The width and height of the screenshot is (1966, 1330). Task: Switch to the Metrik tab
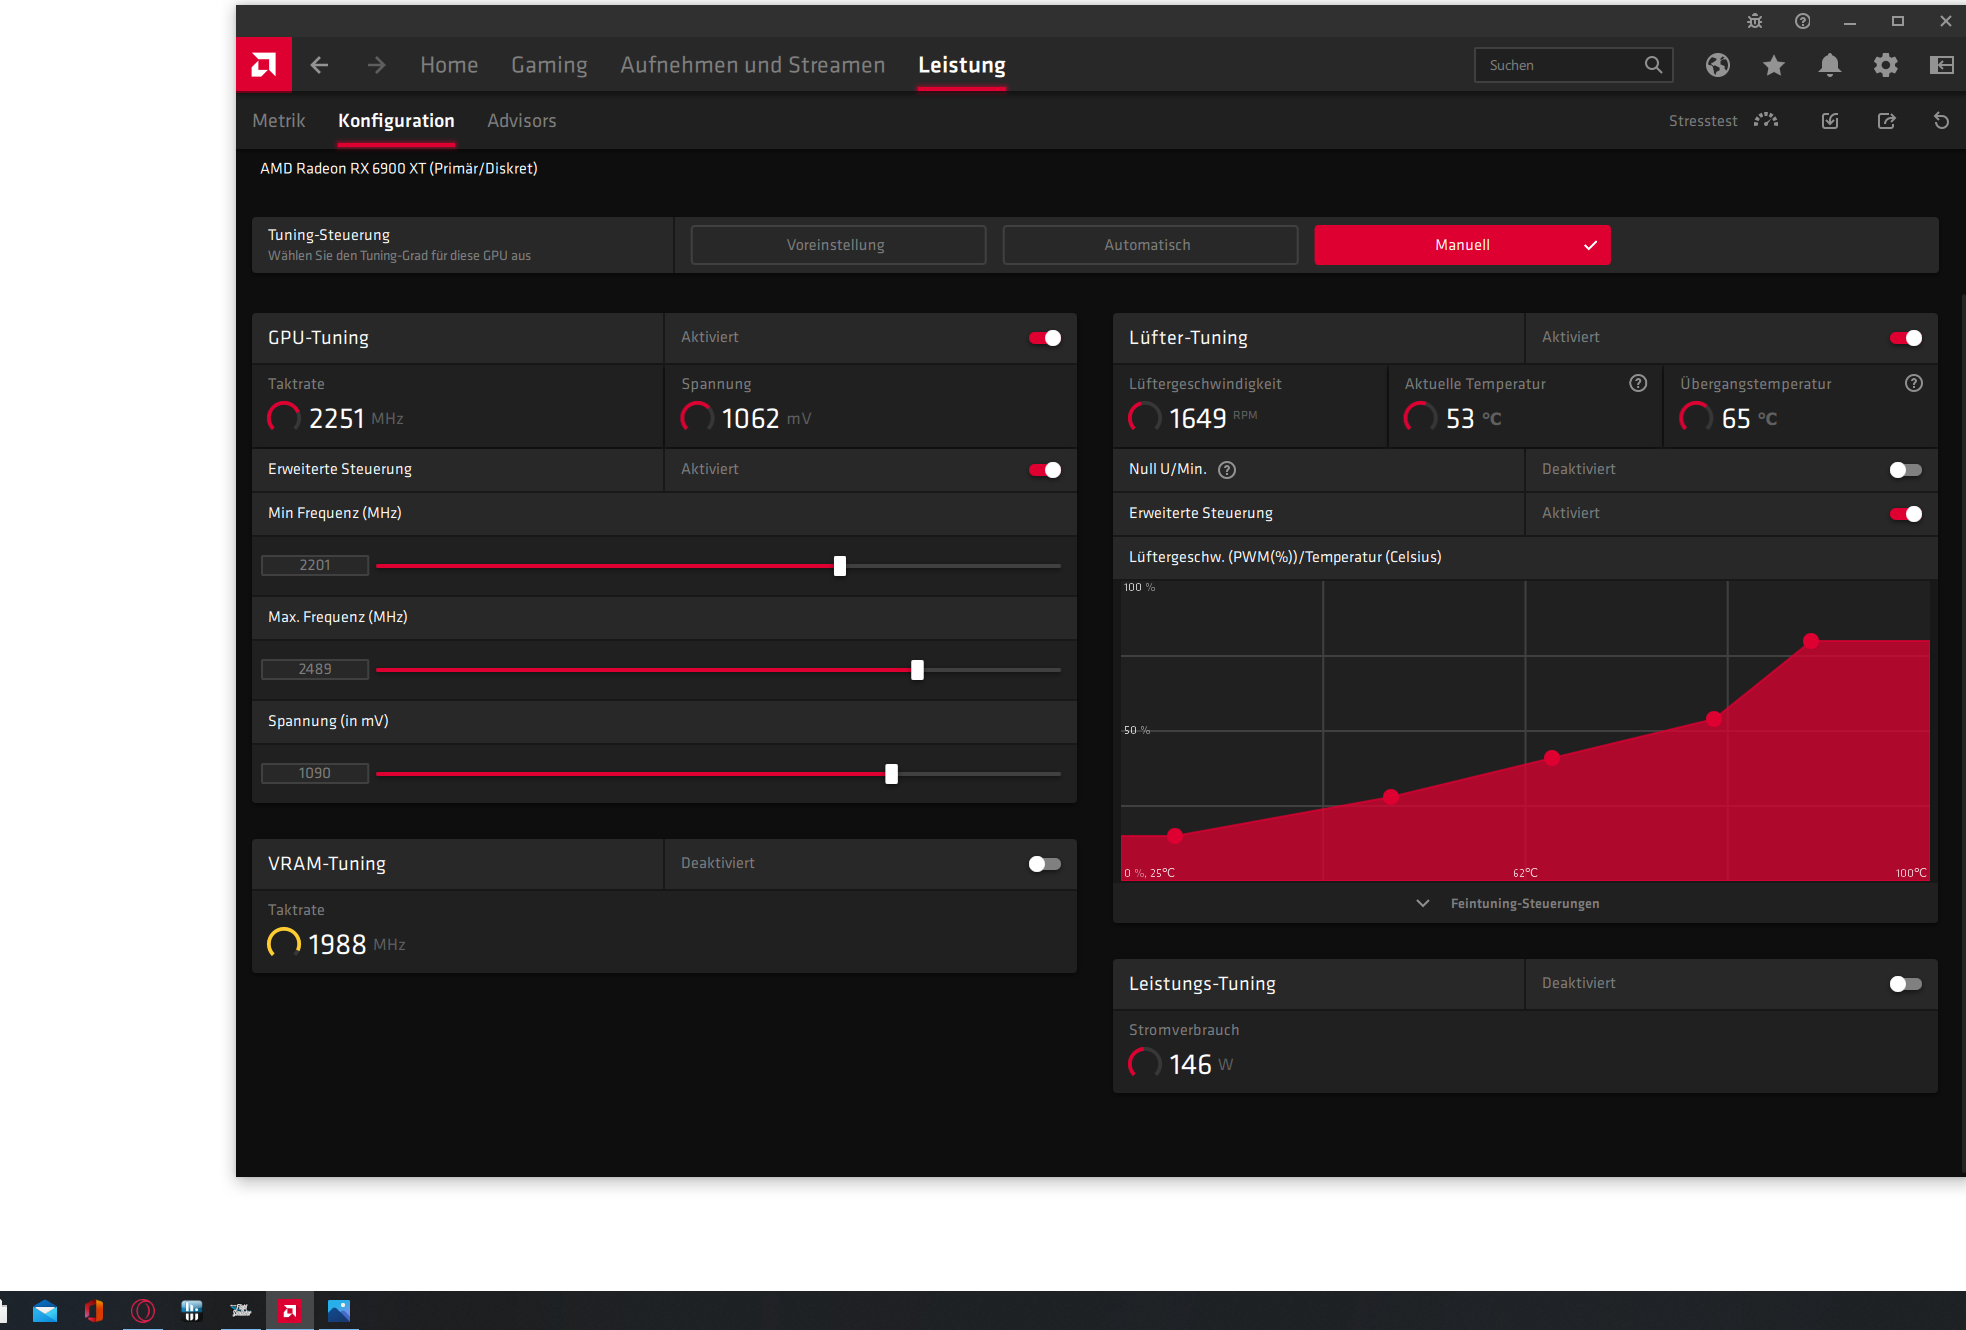[x=278, y=121]
